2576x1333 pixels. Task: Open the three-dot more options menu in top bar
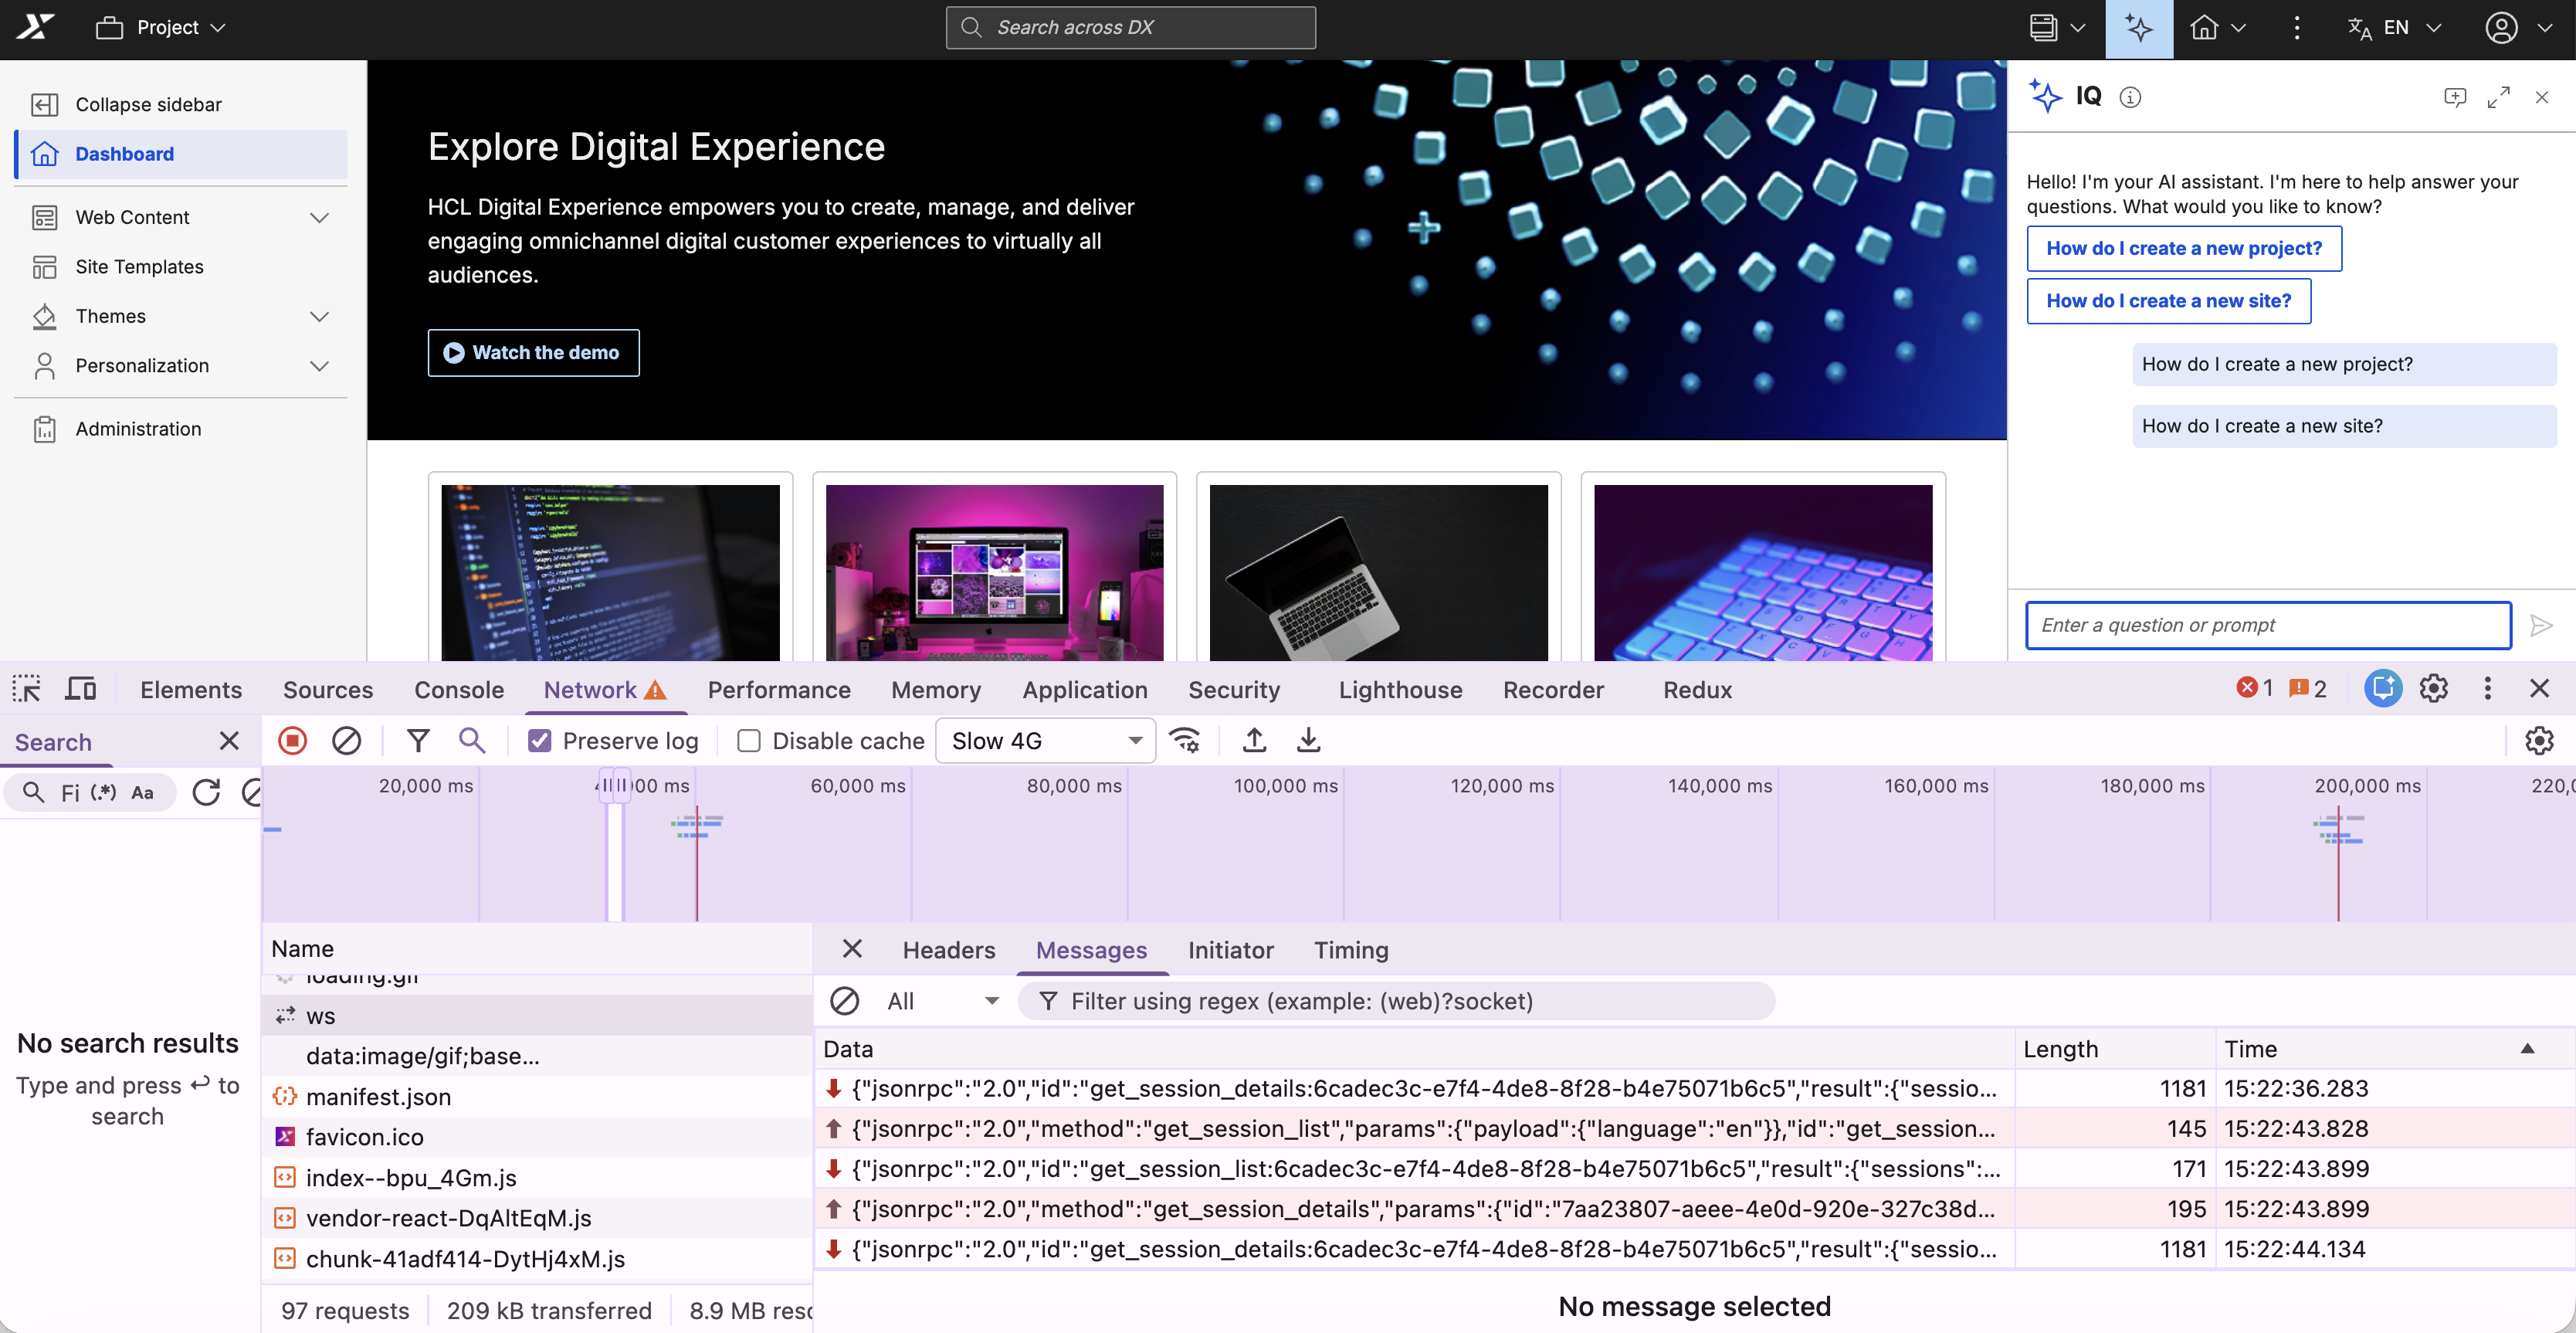tap(2296, 28)
